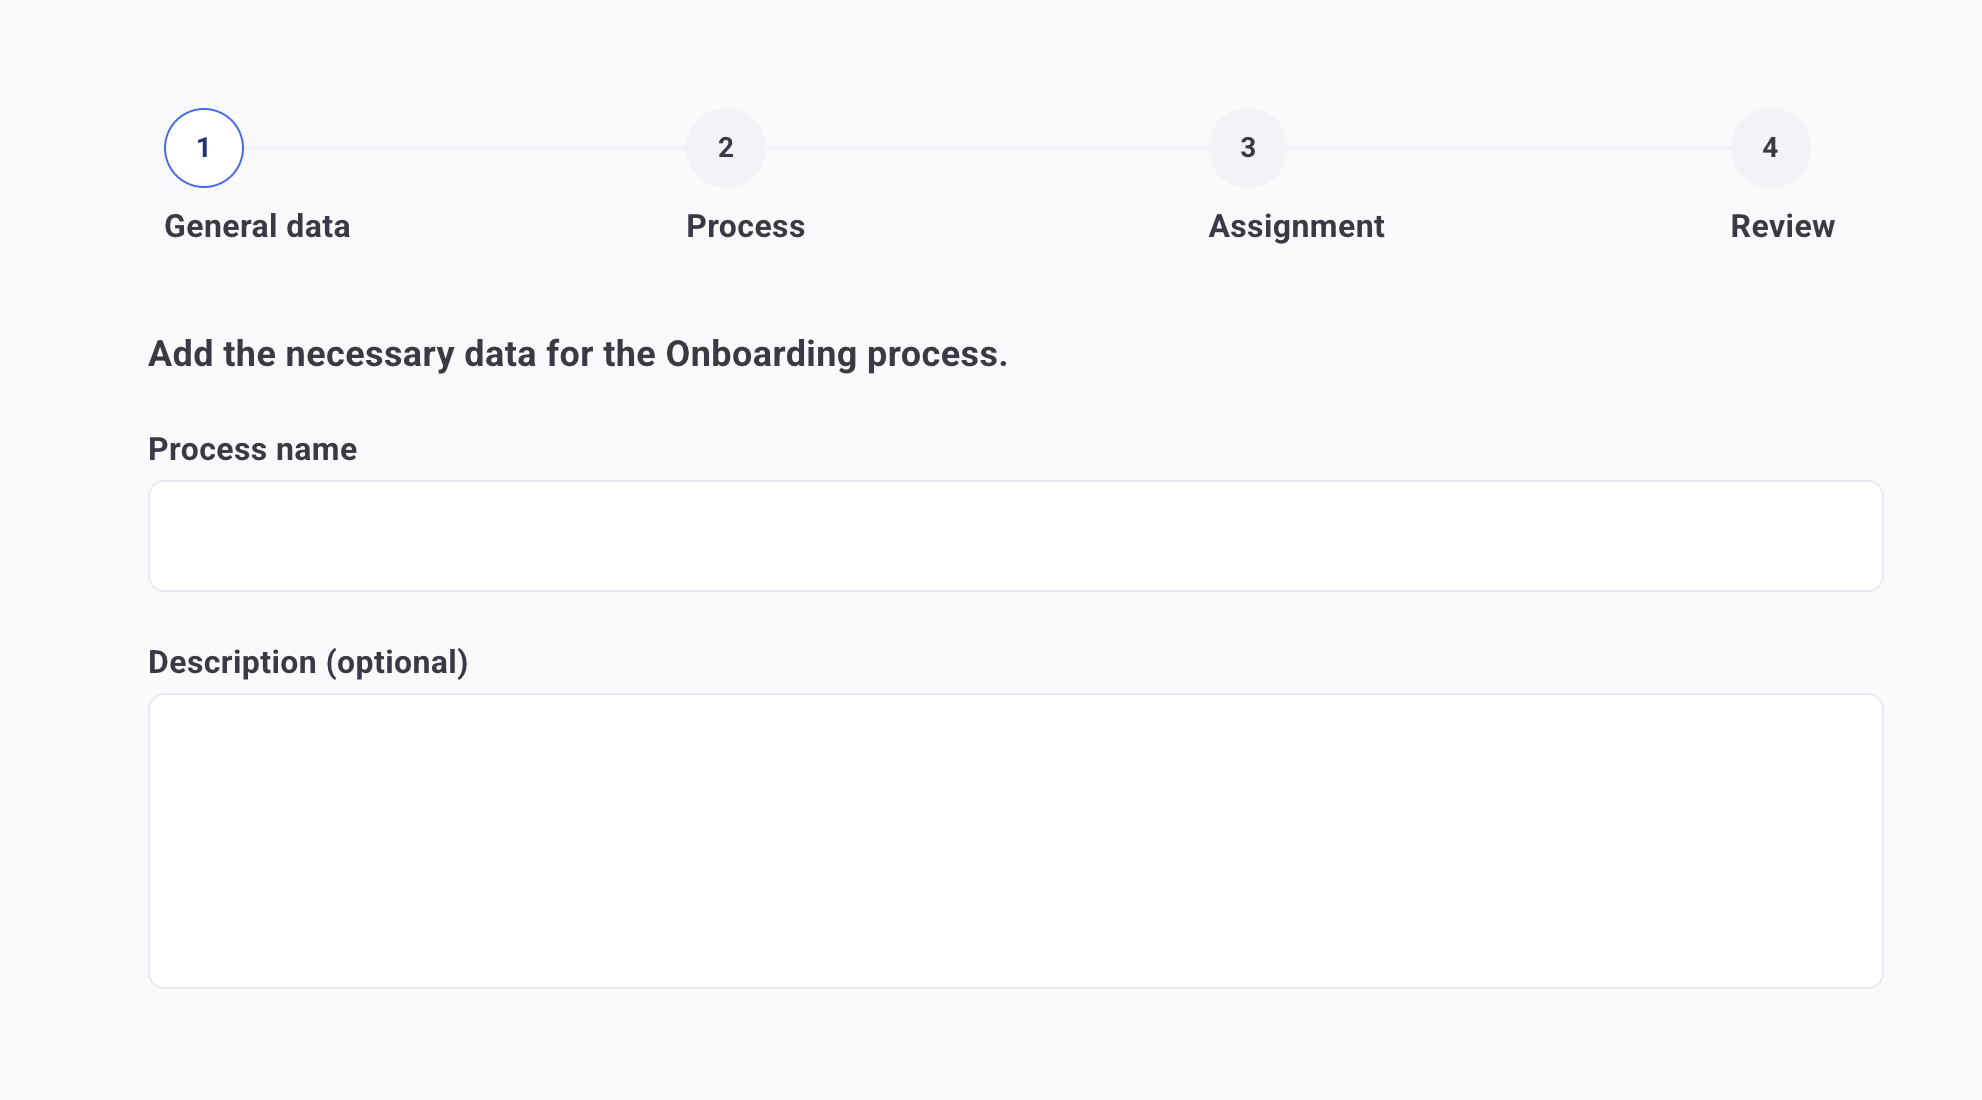The image size is (1982, 1100).
Task: Click the word "data" in General data
Action: pos(318,227)
